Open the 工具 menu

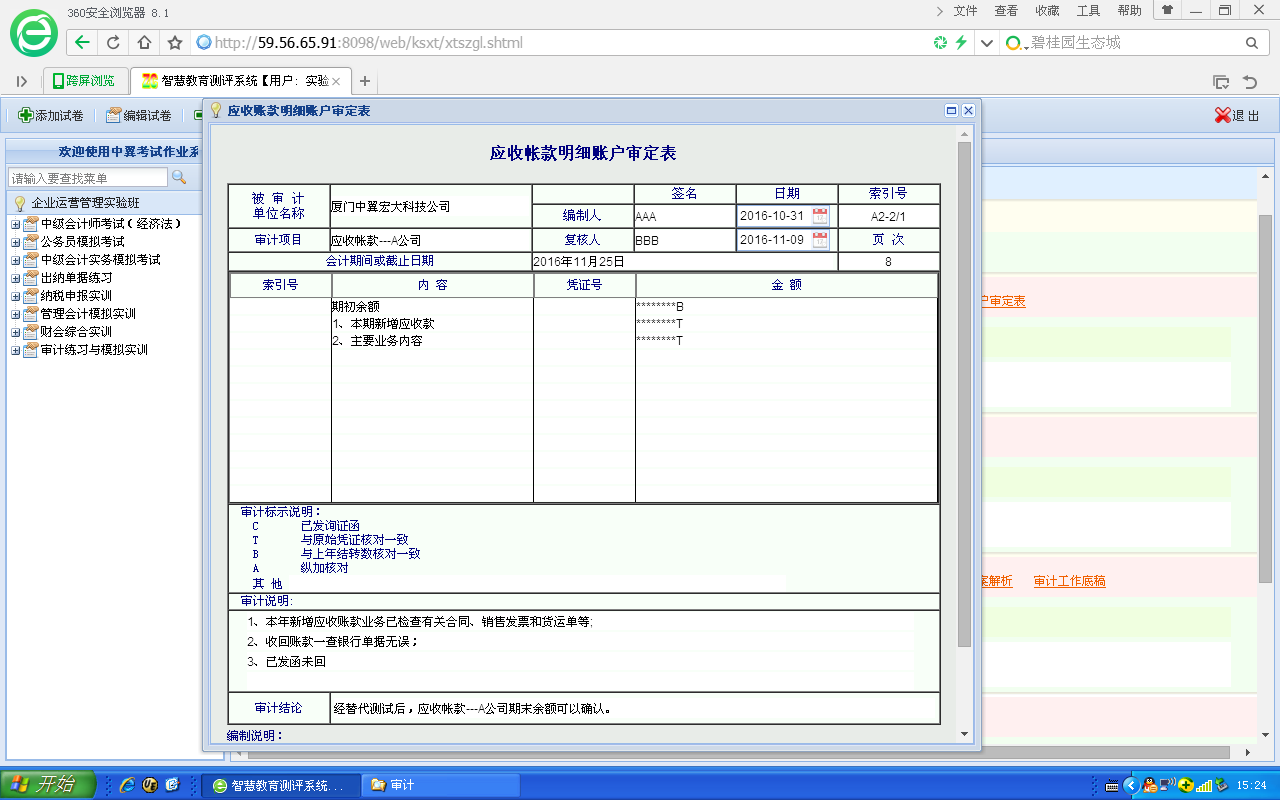coord(1088,10)
